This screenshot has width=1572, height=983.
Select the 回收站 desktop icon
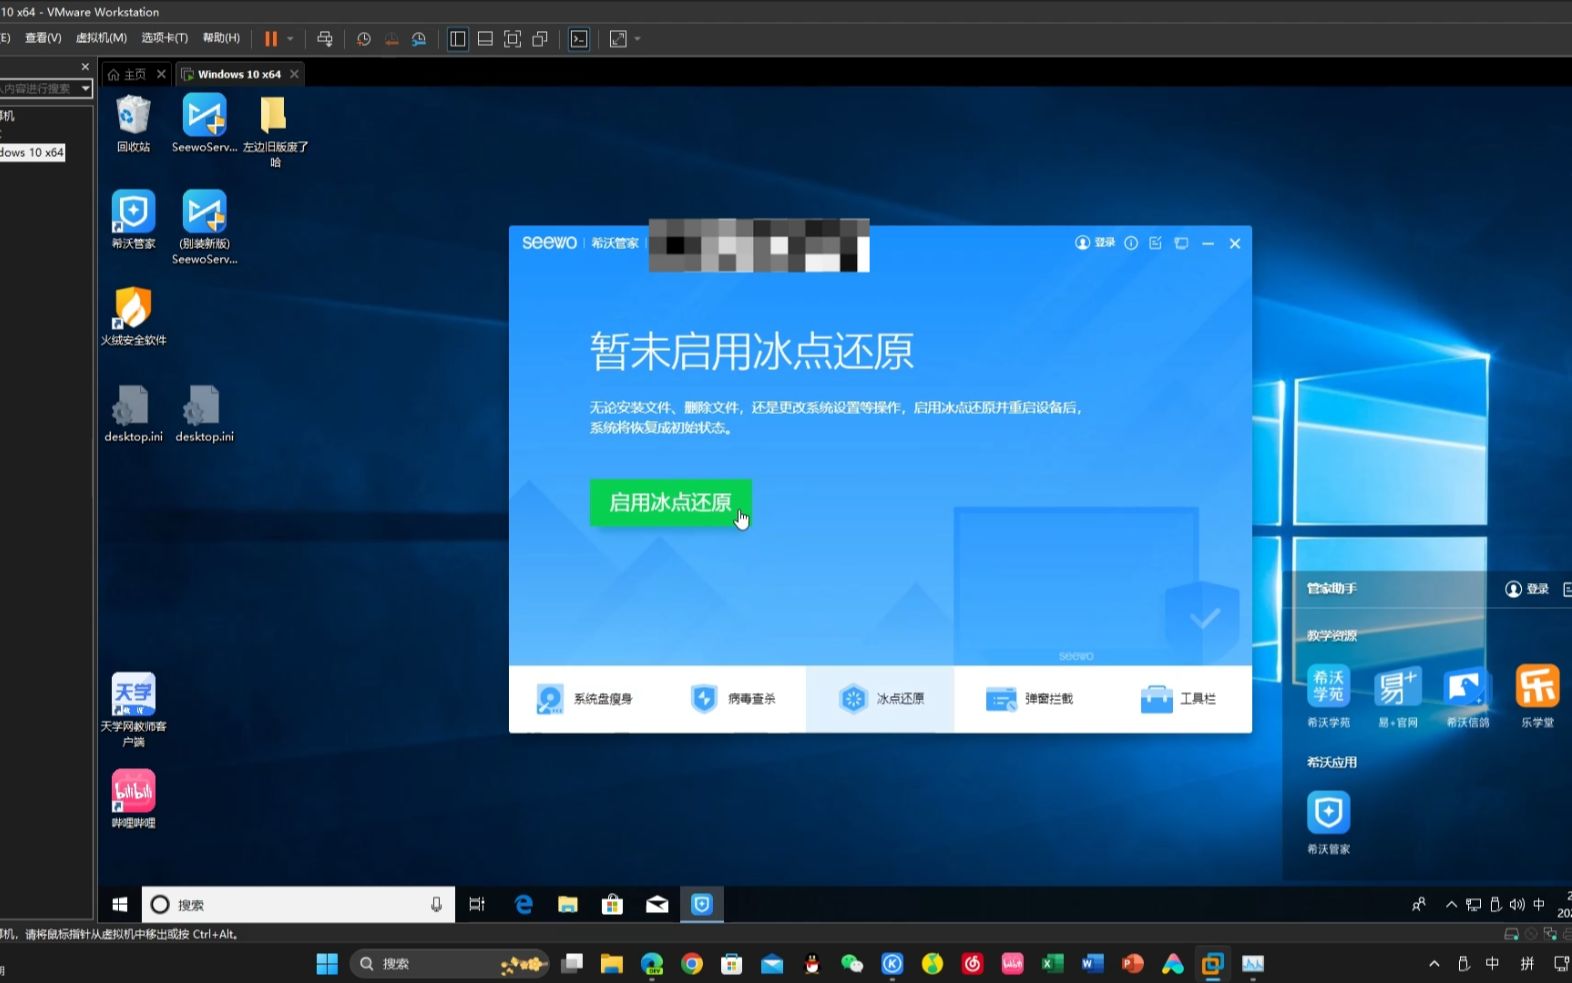[x=133, y=124]
